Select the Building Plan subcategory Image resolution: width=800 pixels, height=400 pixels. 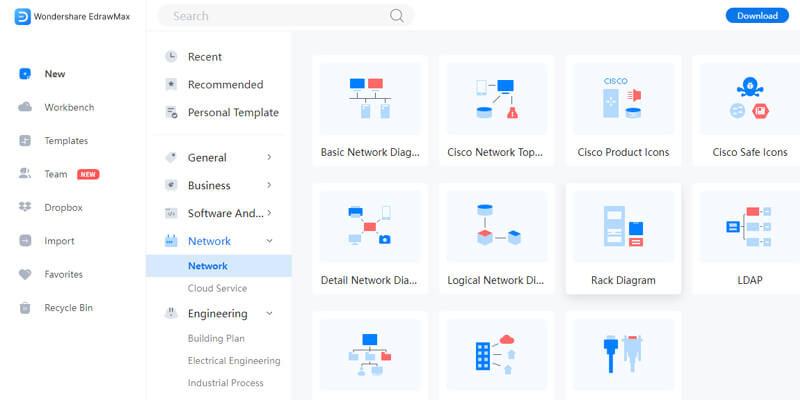[x=216, y=338]
